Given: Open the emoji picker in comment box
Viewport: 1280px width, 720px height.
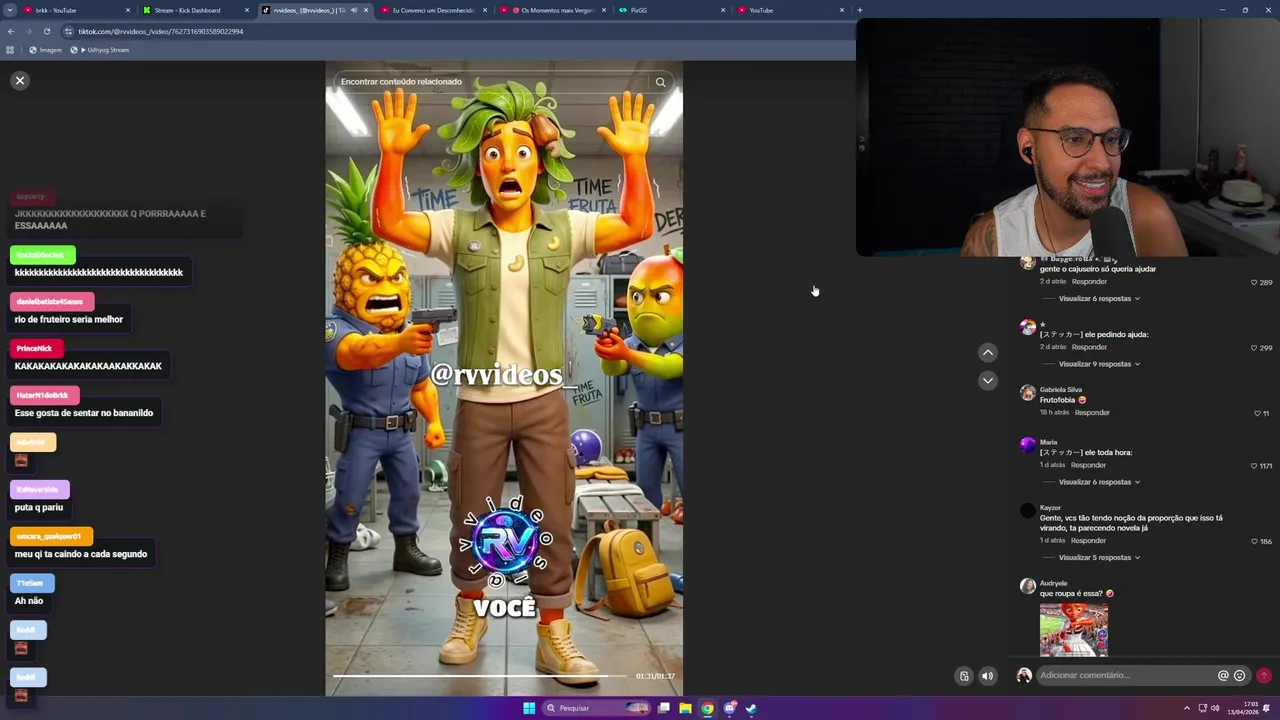Looking at the screenshot, I should pyautogui.click(x=1240, y=675).
